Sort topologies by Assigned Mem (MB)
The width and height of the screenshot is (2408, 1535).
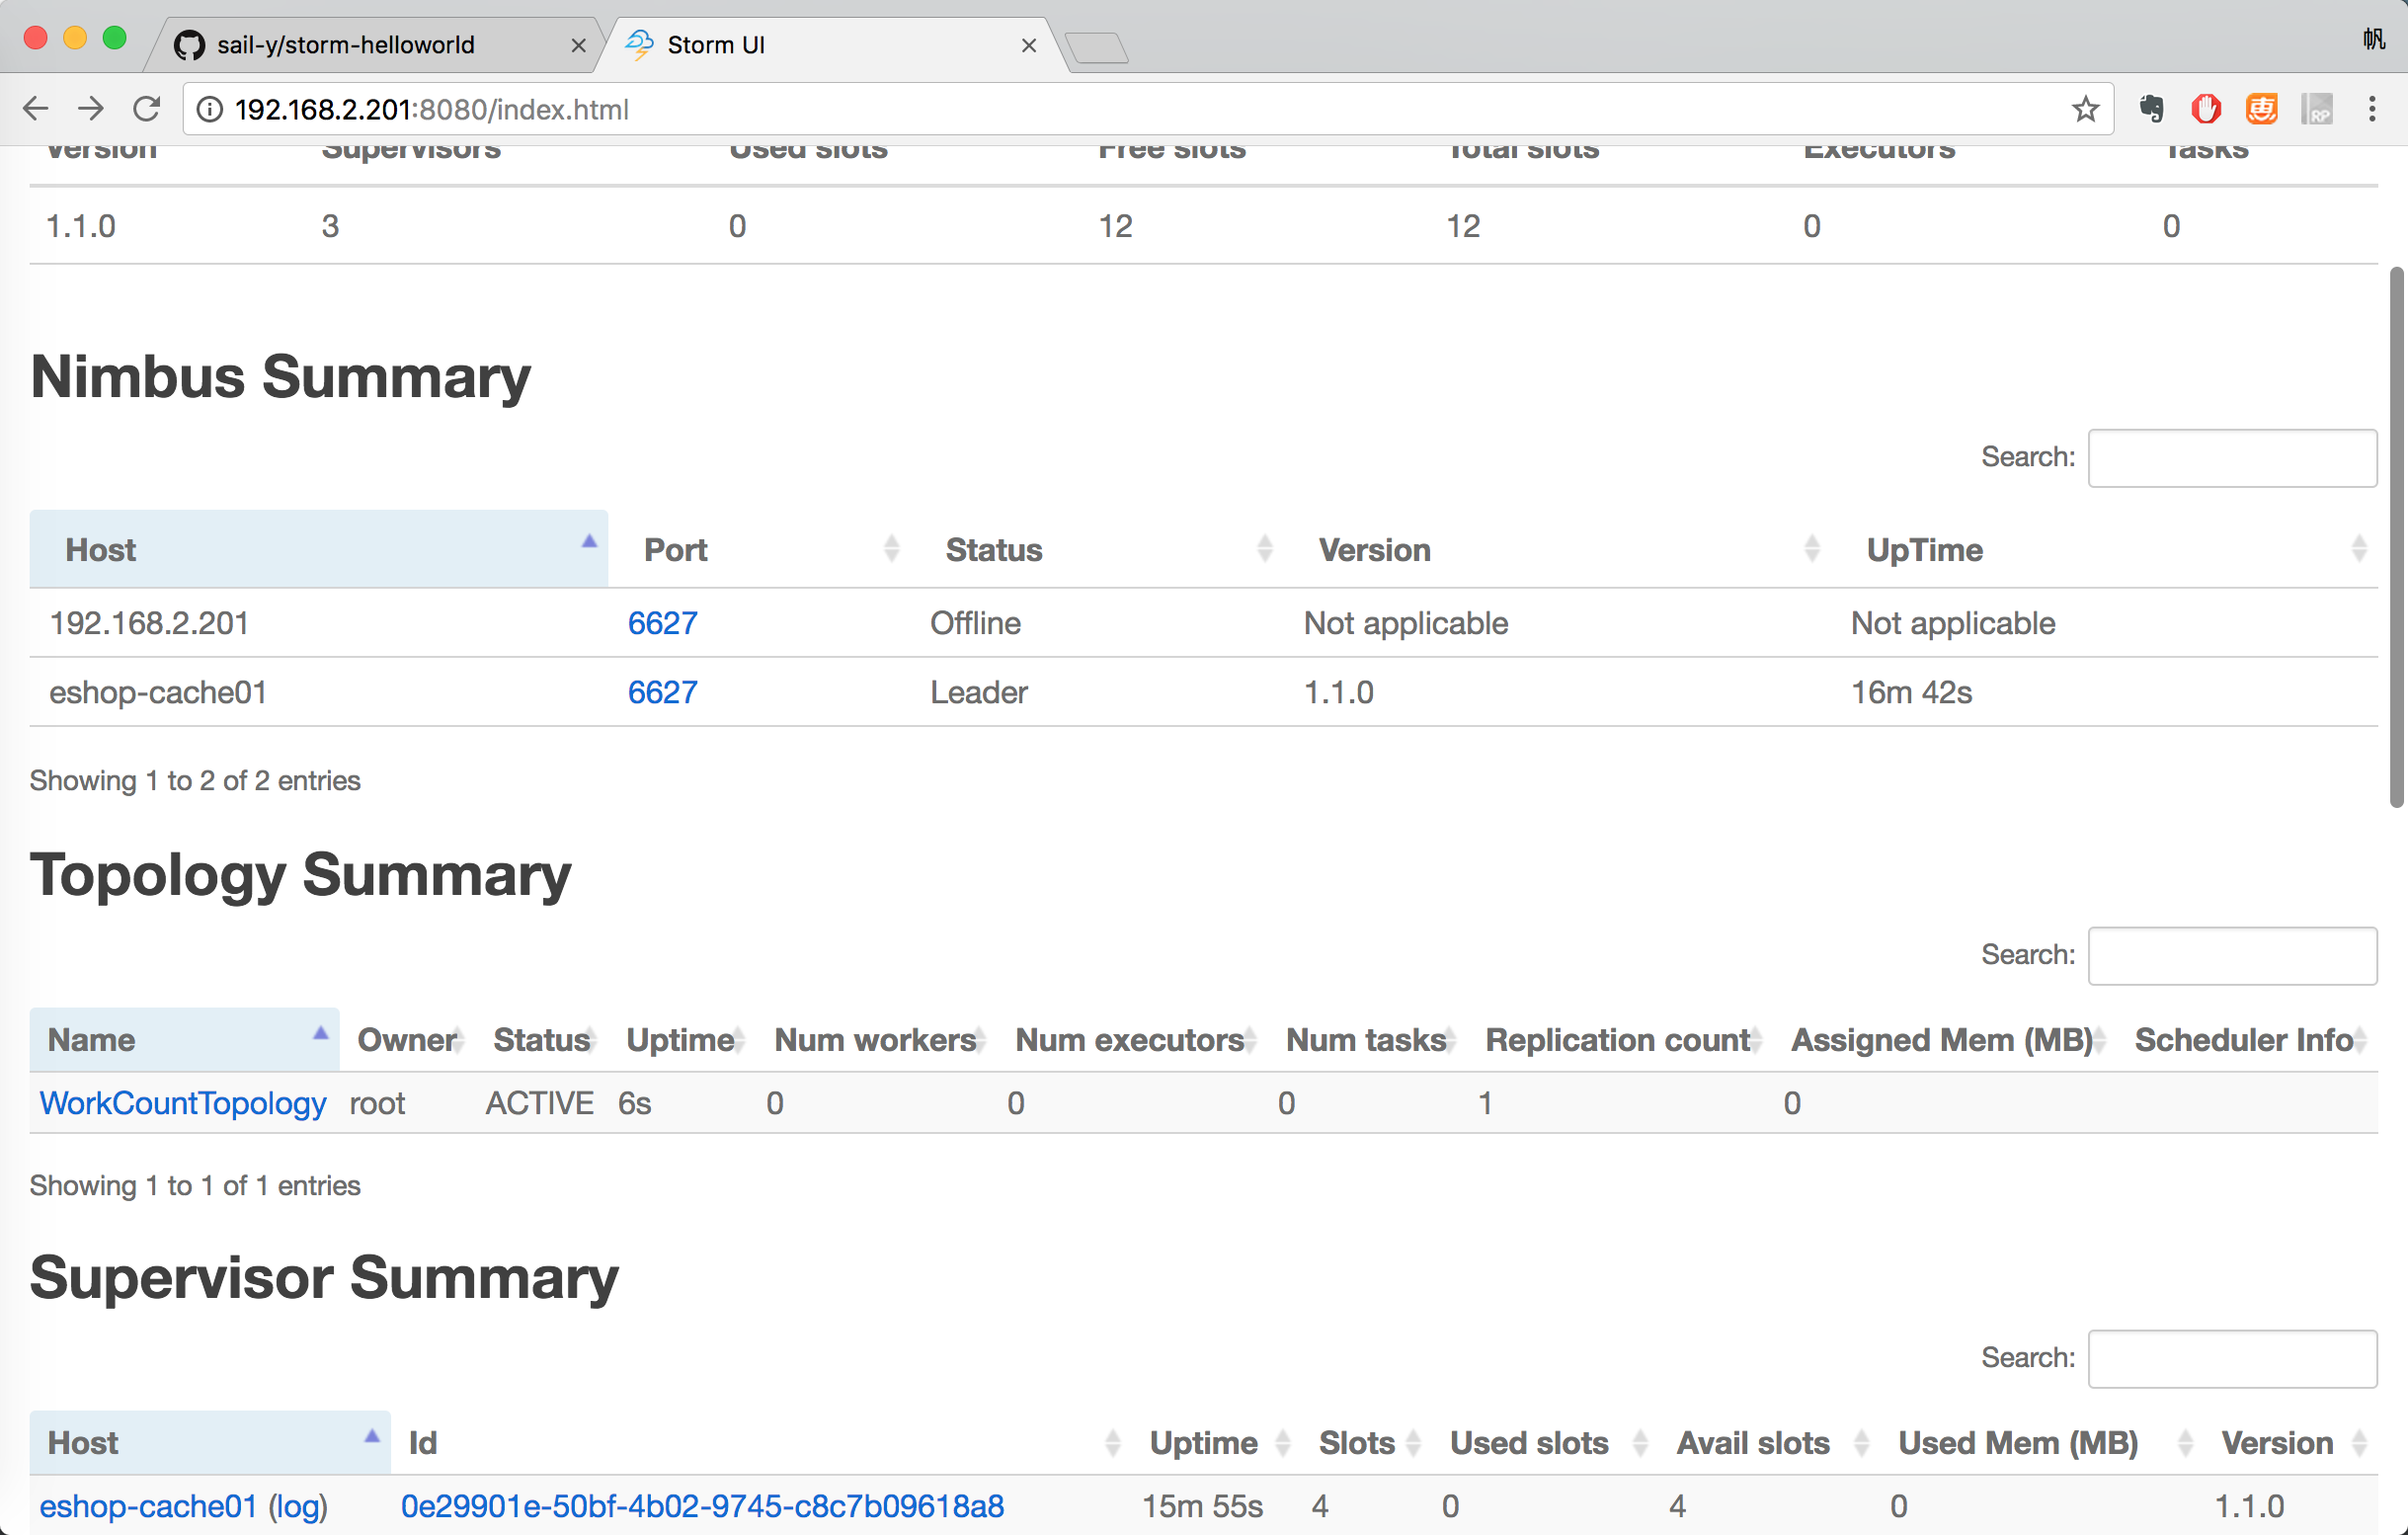tap(1945, 1040)
